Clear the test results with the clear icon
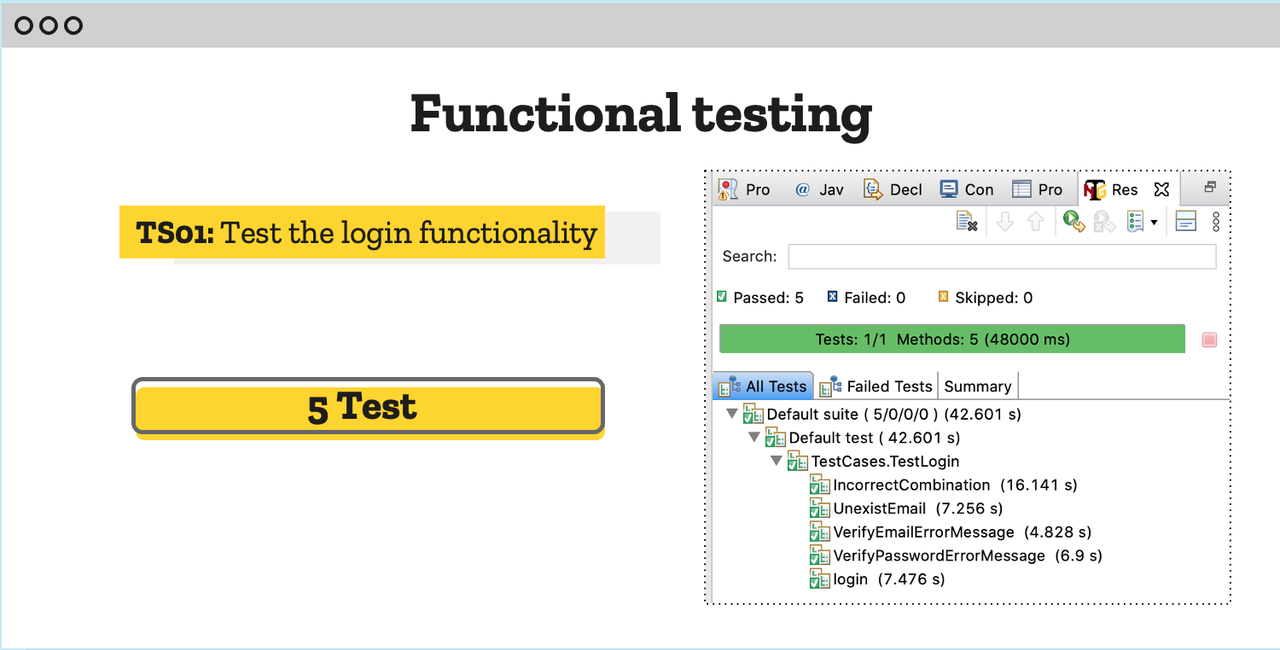 [x=967, y=222]
